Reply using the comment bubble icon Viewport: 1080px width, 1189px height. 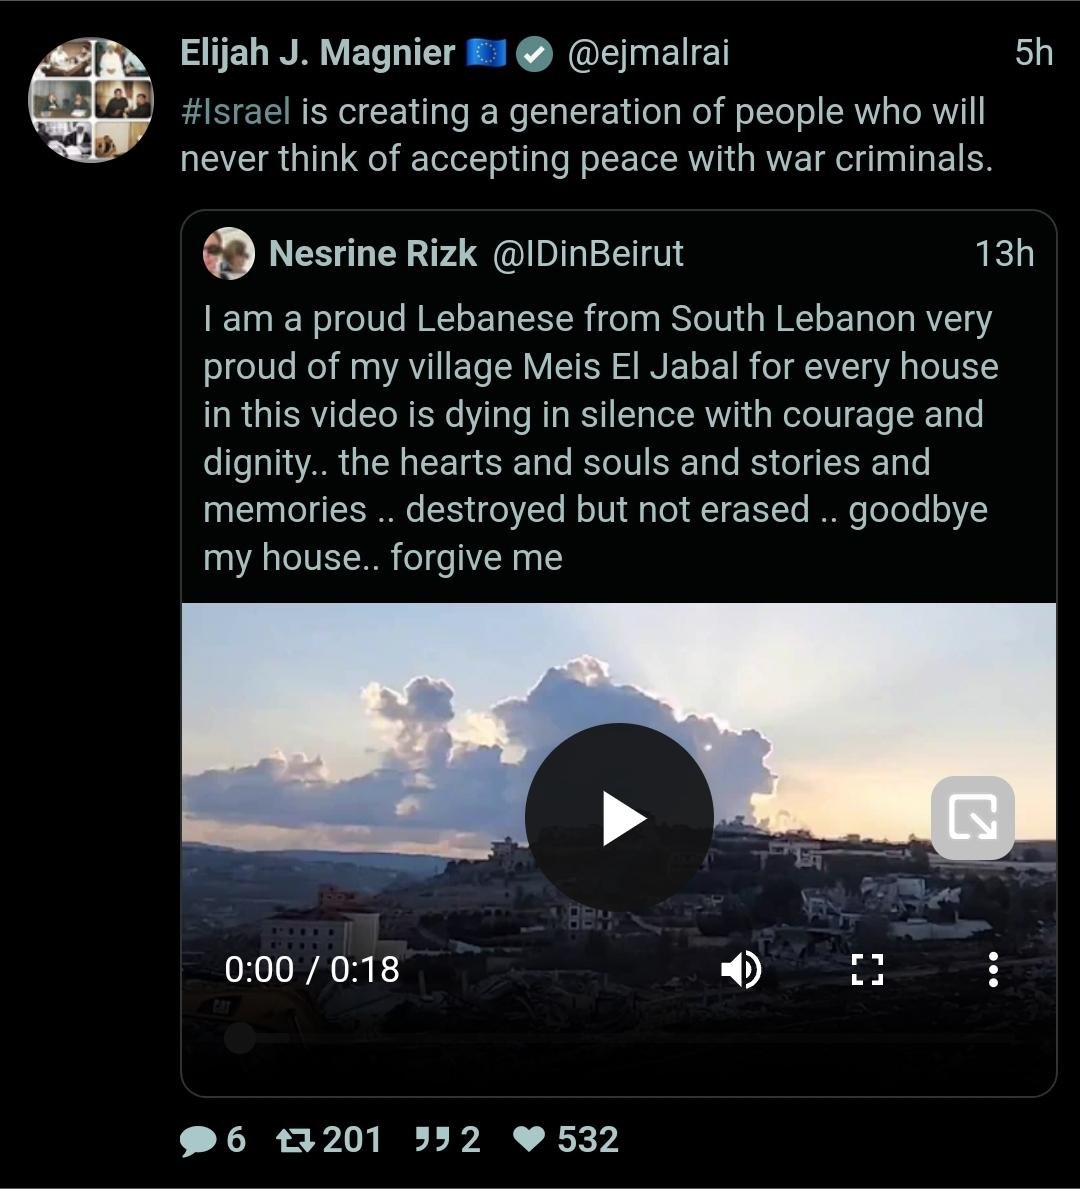[197, 1140]
